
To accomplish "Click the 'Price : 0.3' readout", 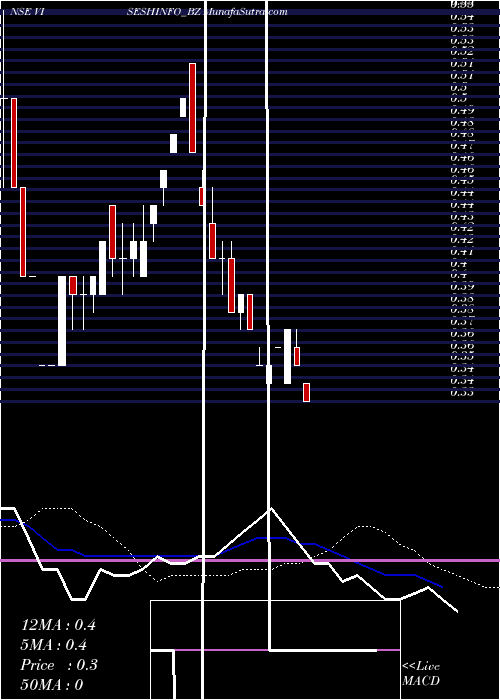I will click(59, 665).
